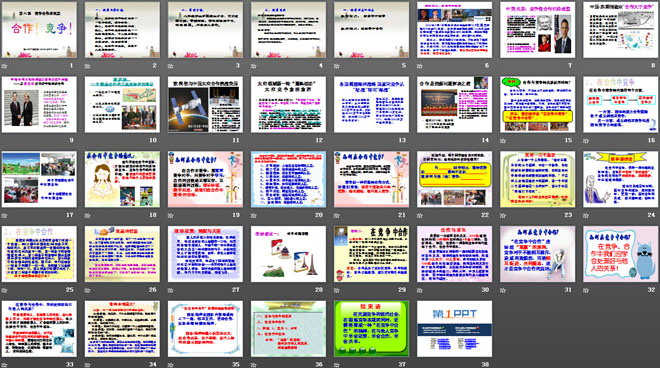Click the animation star icon under slide 21
The image size is (660, 368).
click(337, 216)
